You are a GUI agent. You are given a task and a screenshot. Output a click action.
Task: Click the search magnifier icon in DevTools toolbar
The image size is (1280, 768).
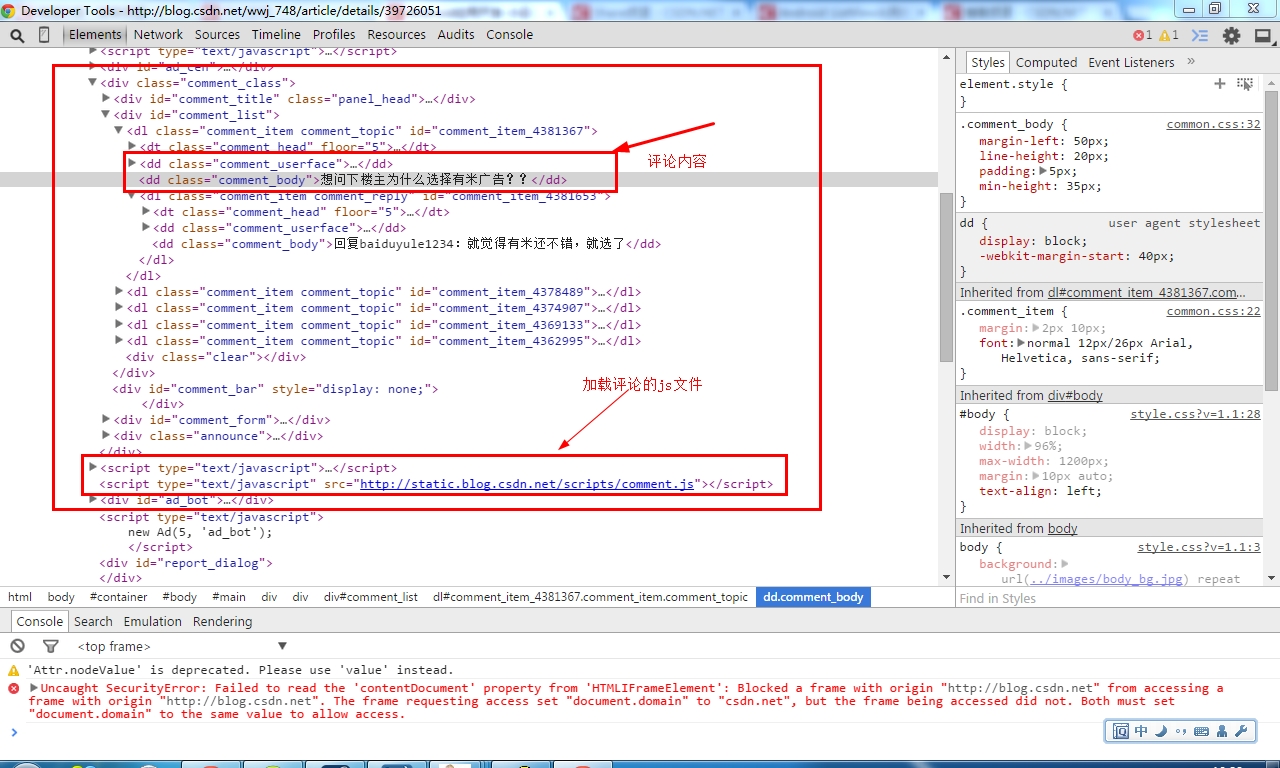17,35
